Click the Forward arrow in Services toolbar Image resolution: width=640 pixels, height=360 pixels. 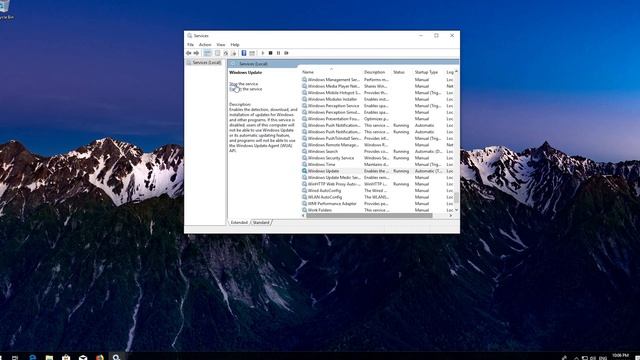click(196, 53)
